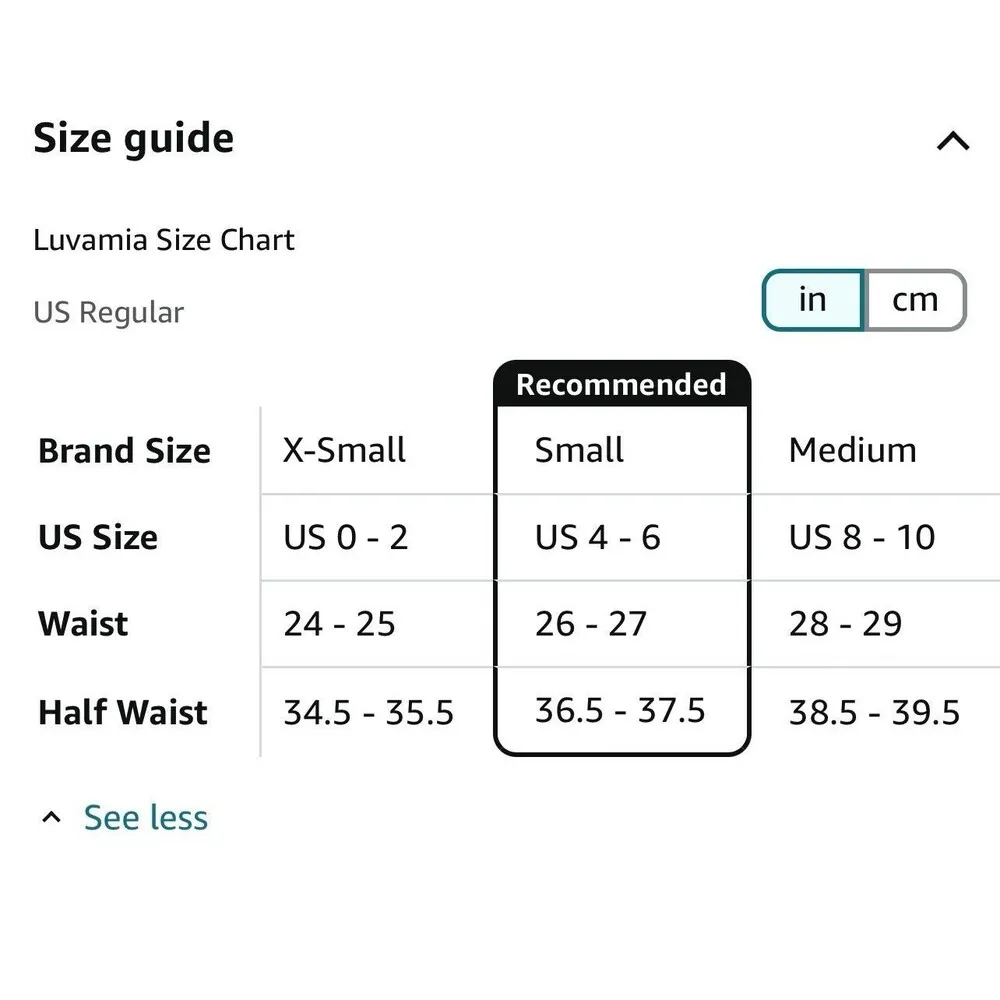Click the US 8 - 10 cell
1000x1000 pixels.
861,537
